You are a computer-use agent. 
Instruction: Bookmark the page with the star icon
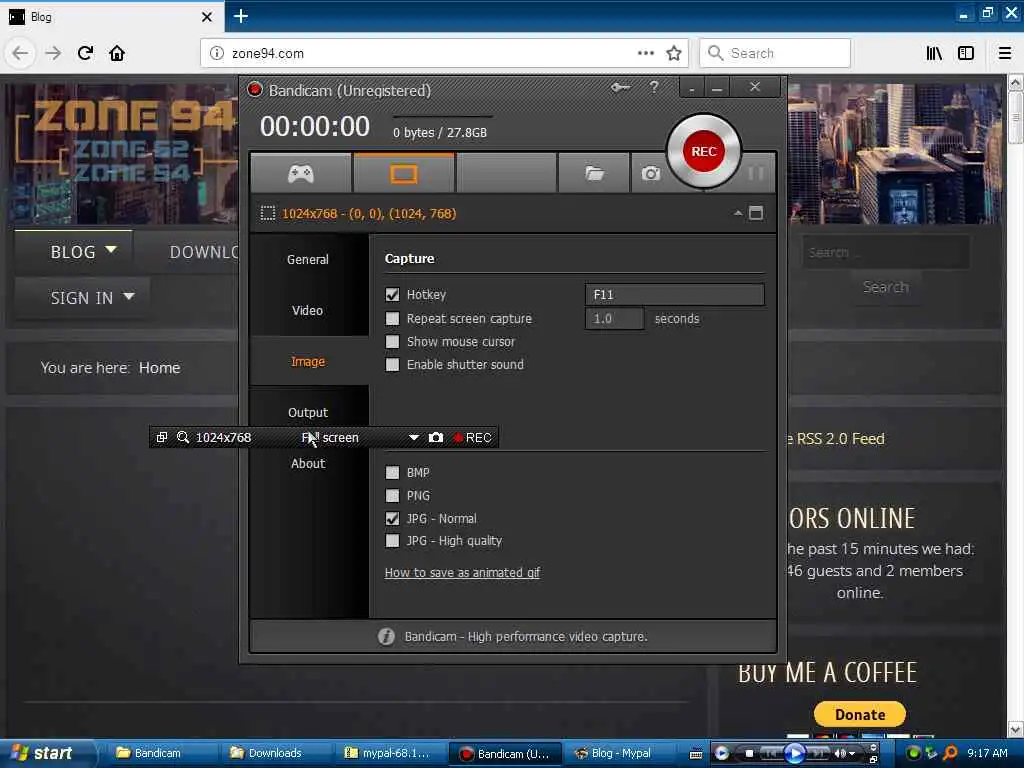click(674, 53)
